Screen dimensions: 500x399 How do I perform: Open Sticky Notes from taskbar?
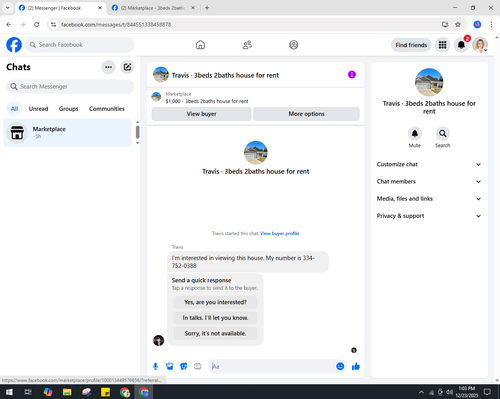pos(105,392)
